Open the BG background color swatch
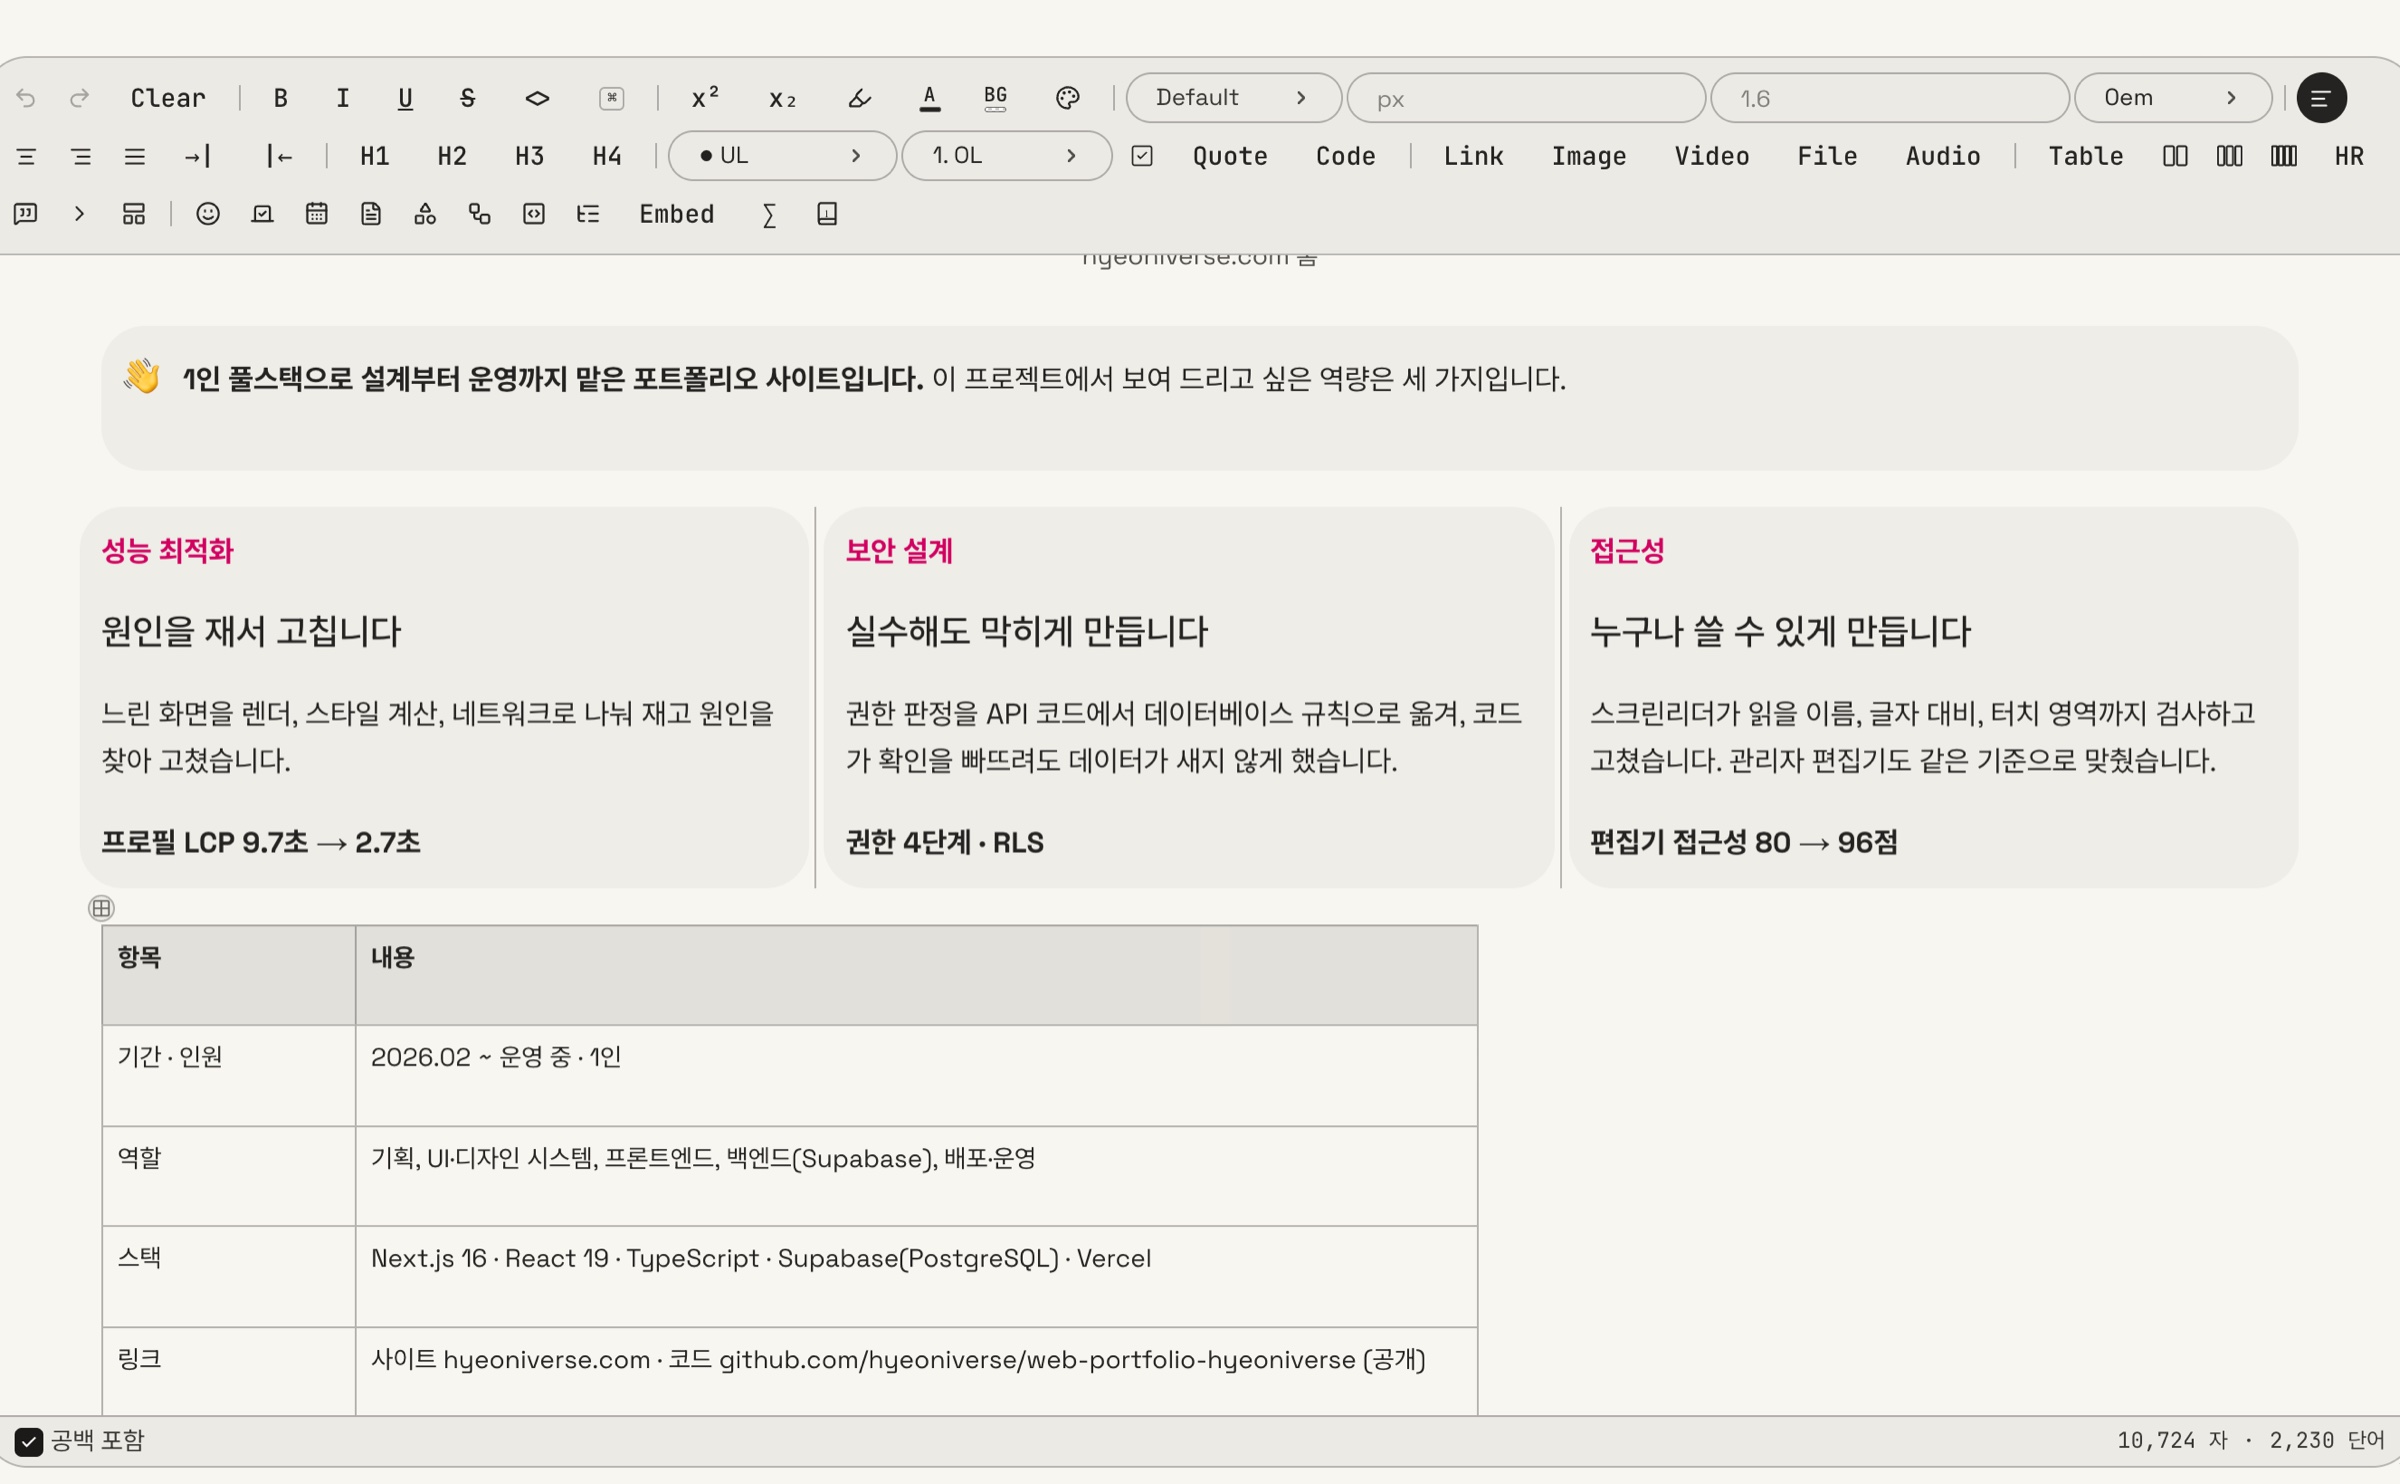The width and height of the screenshot is (2400, 1484). [x=995, y=98]
